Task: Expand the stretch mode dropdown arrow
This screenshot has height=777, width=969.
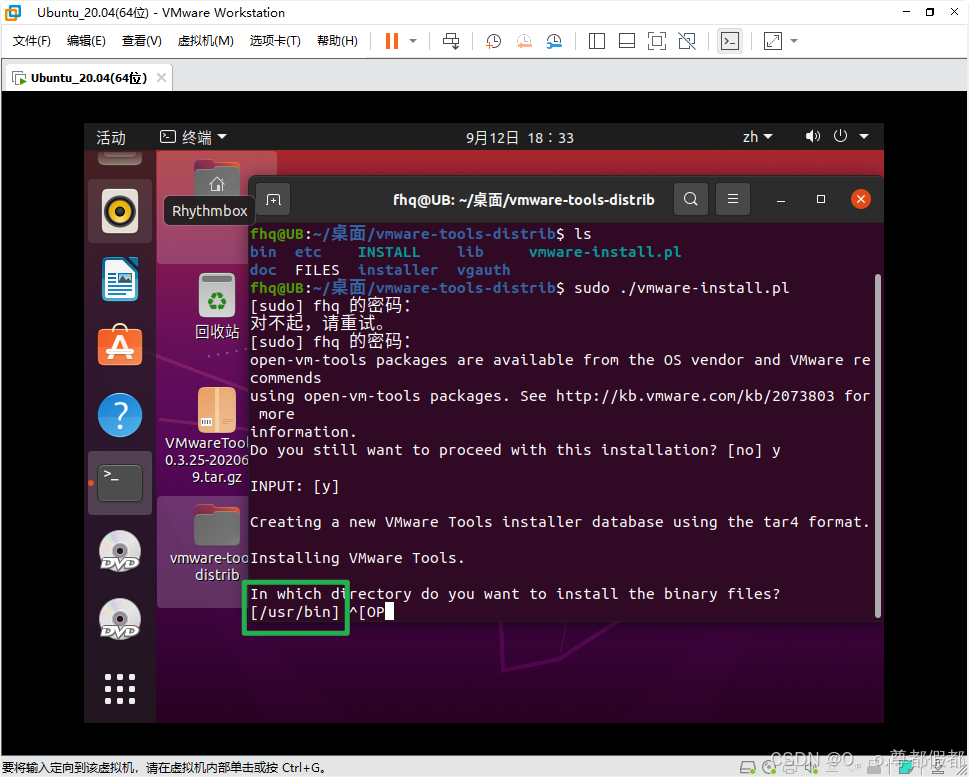Action: point(794,41)
